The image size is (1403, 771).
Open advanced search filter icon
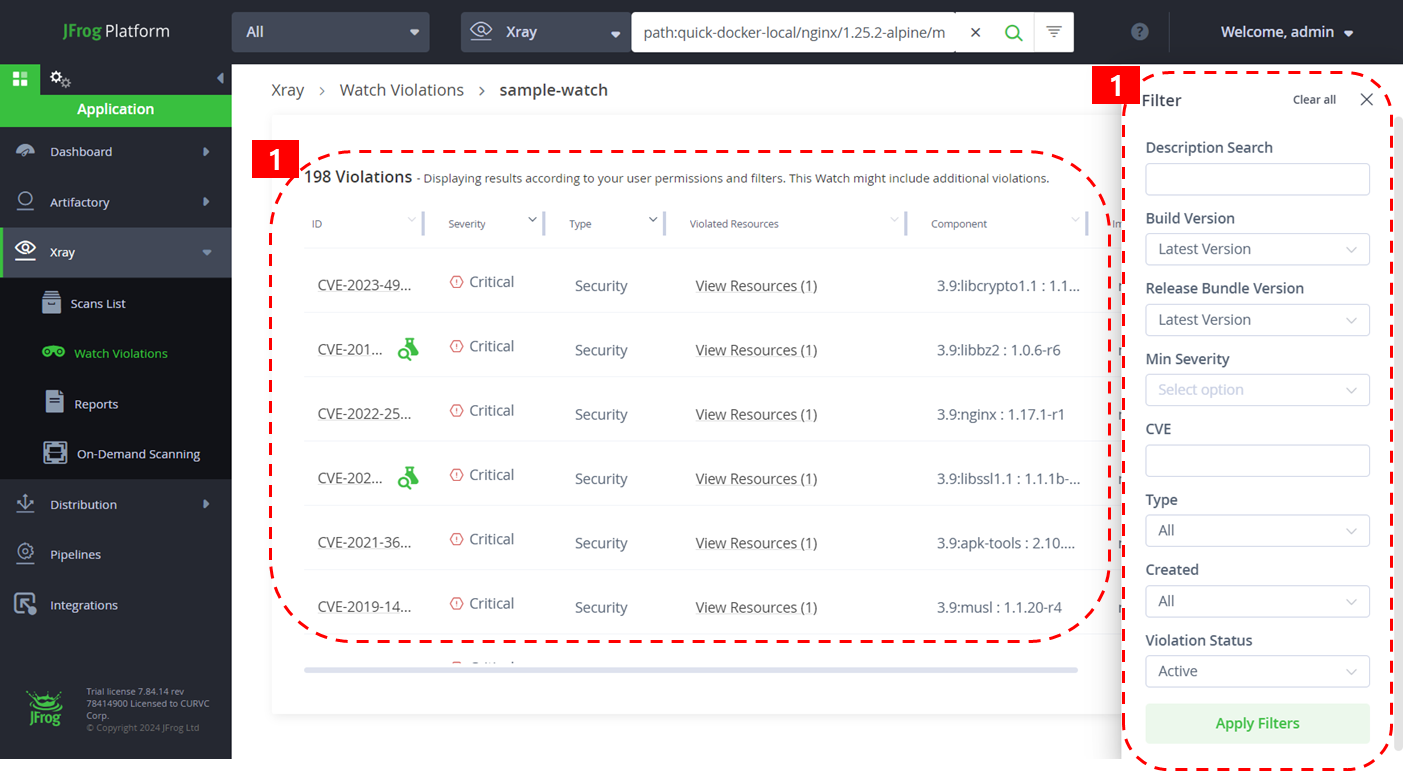[1053, 32]
